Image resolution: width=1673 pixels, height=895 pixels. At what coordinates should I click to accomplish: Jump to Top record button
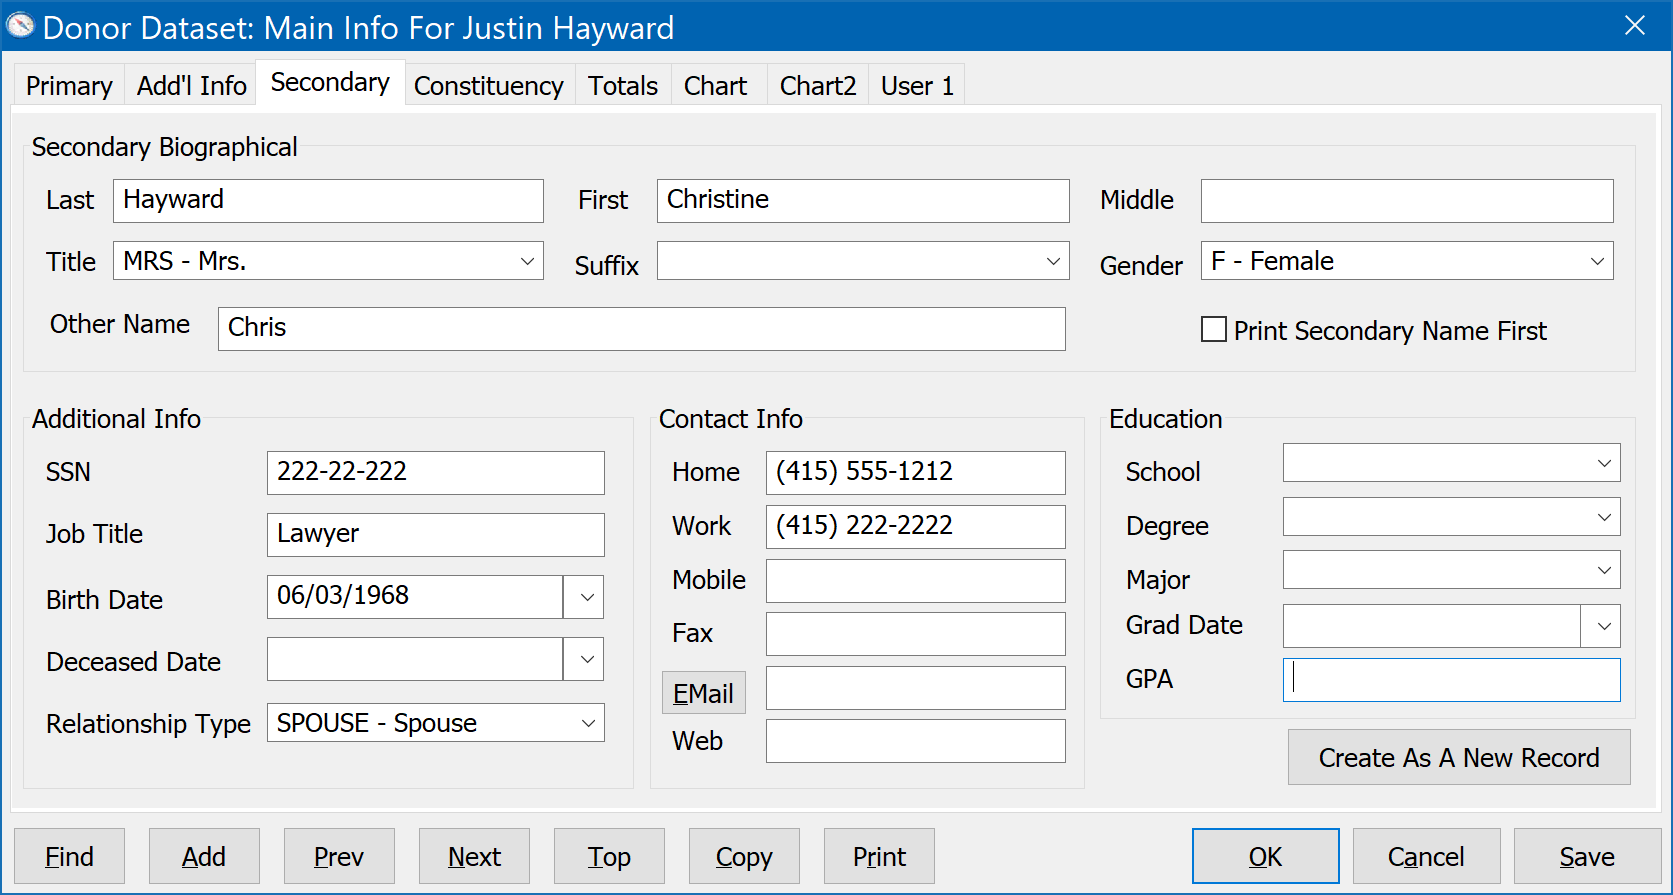609,856
